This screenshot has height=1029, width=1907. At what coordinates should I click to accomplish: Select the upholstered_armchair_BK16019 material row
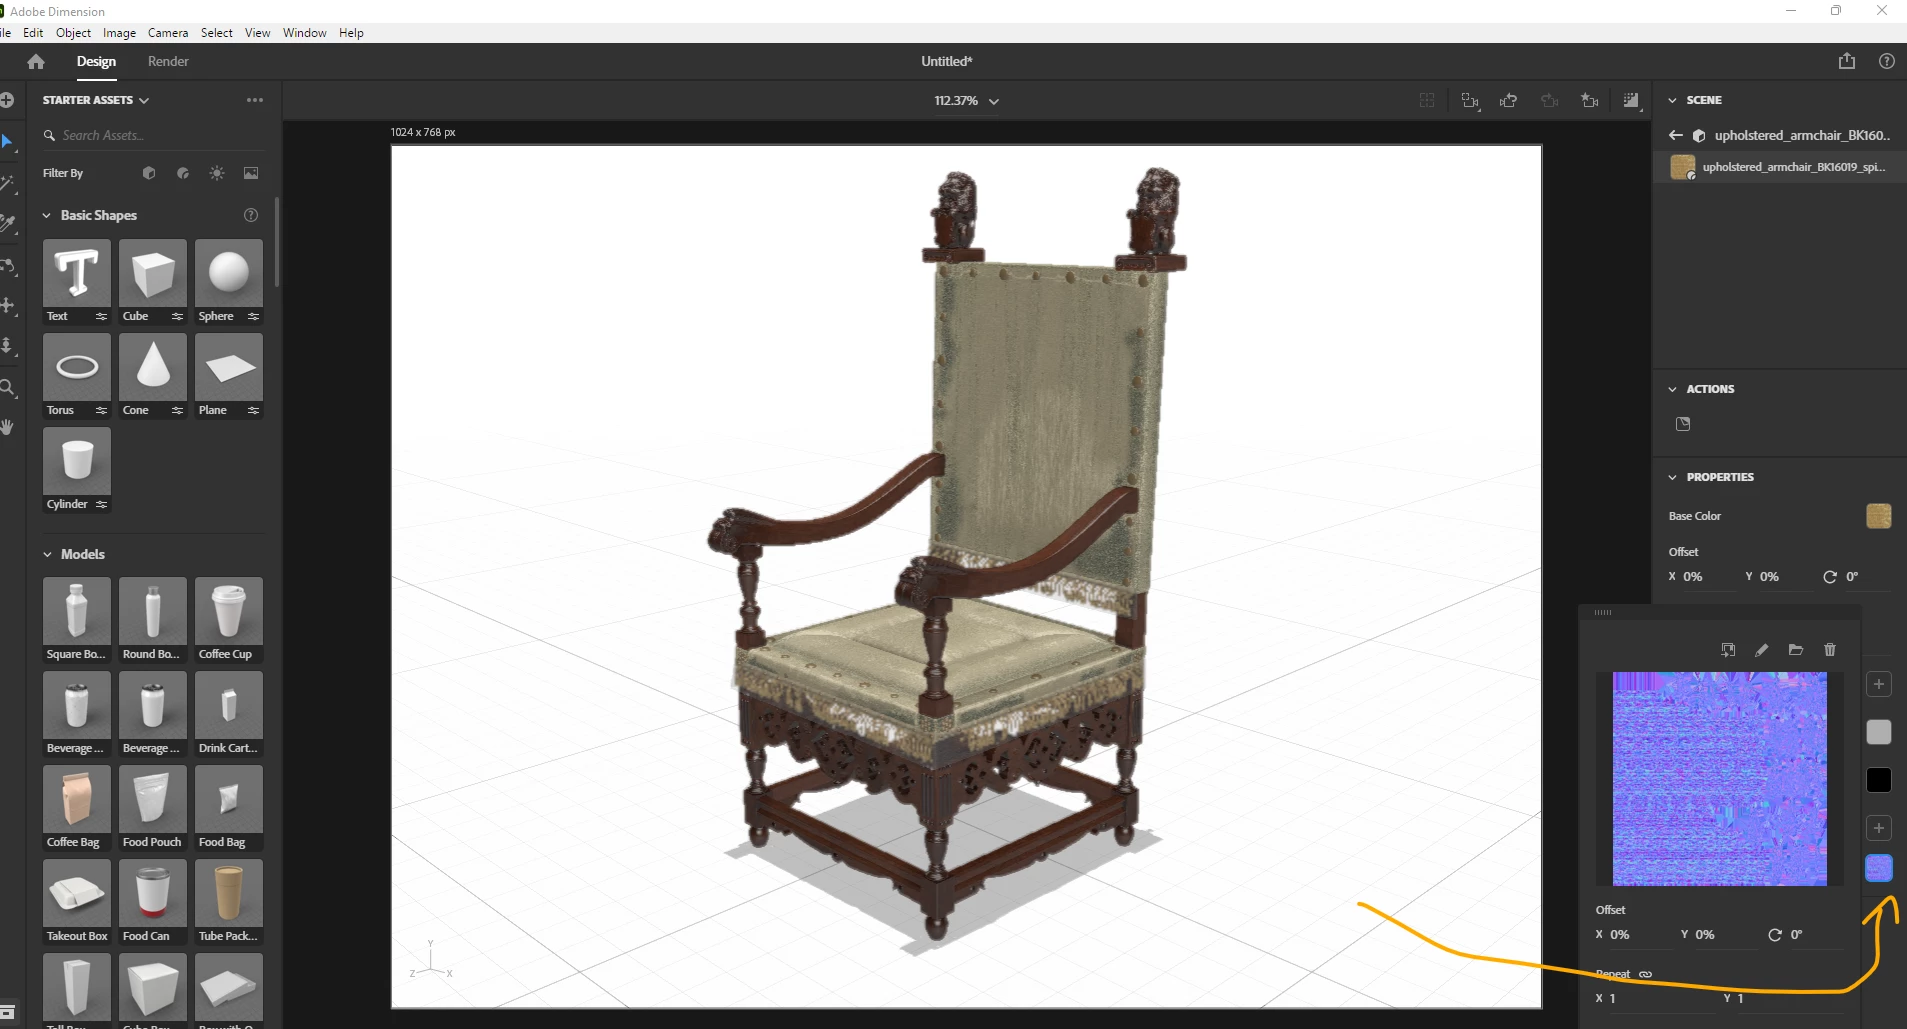point(1780,167)
